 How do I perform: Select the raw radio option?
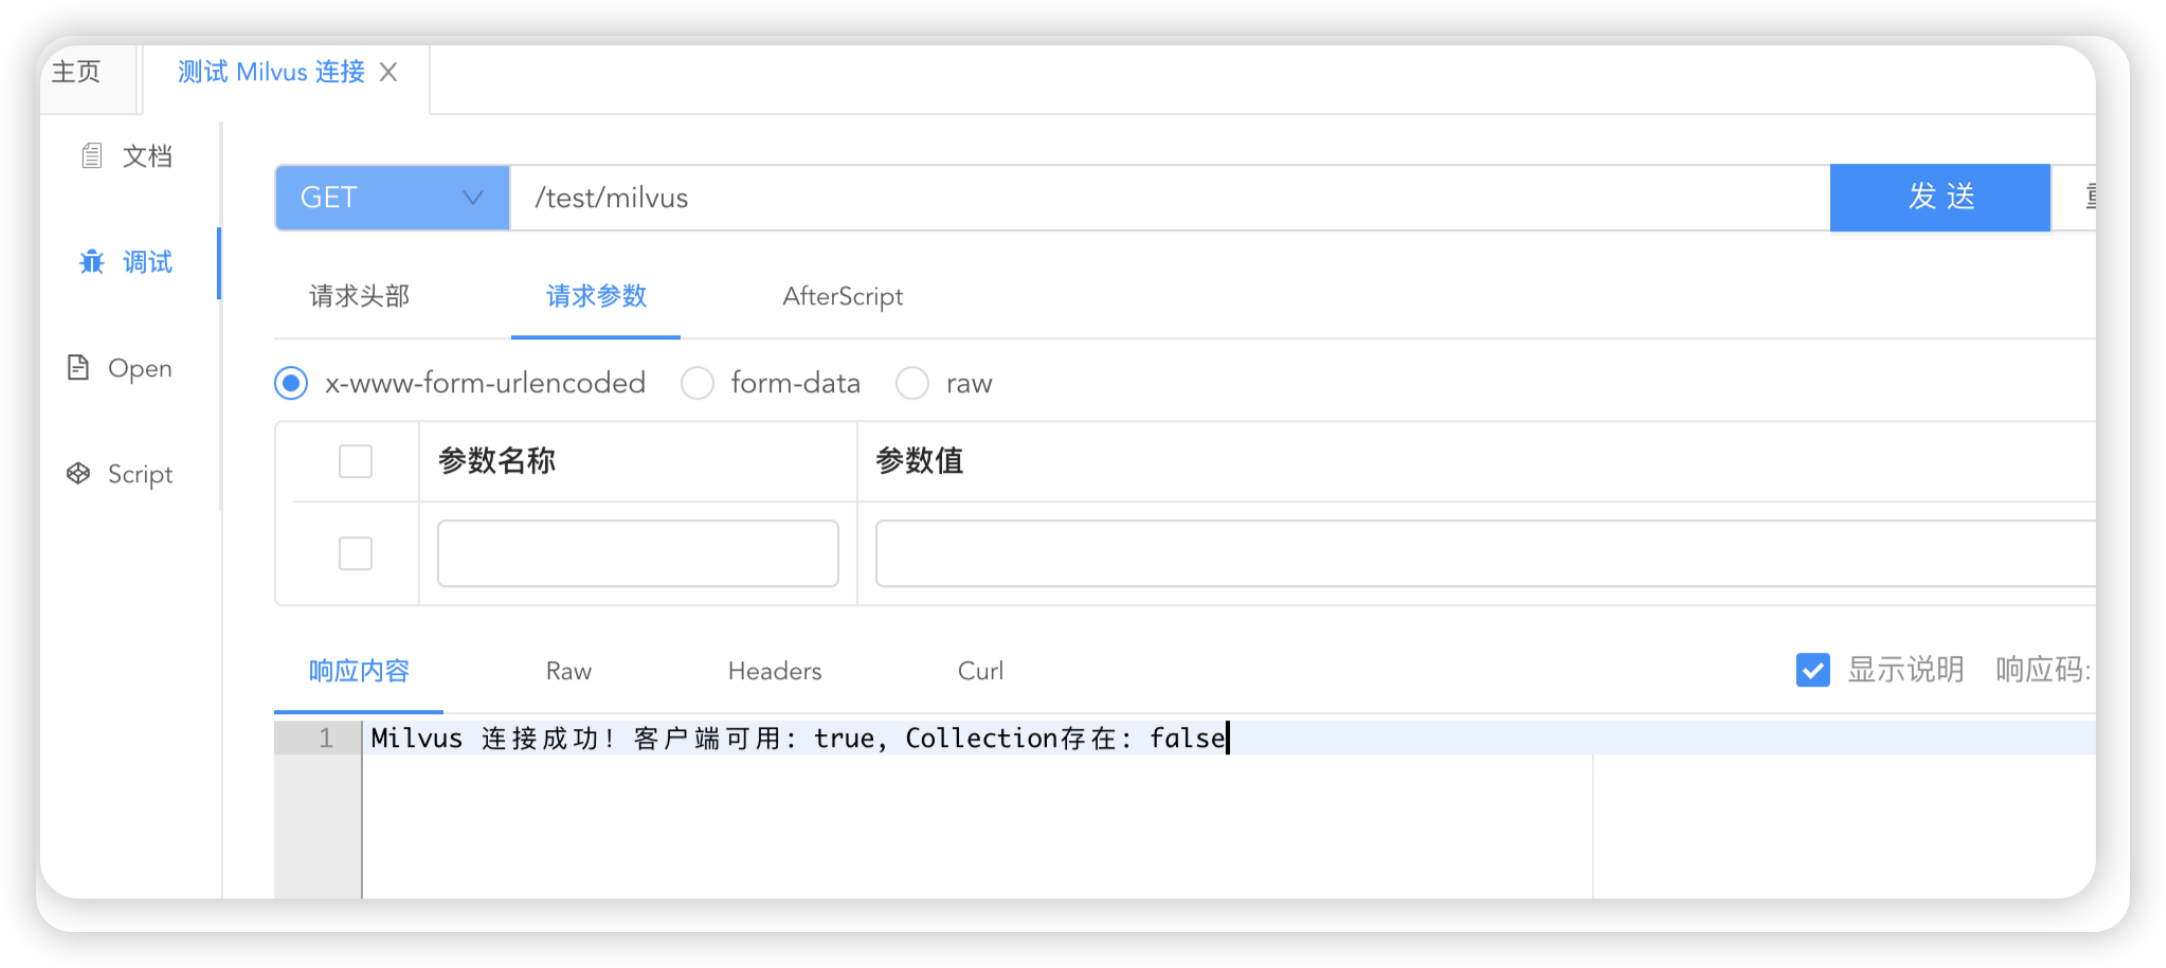click(x=912, y=383)
